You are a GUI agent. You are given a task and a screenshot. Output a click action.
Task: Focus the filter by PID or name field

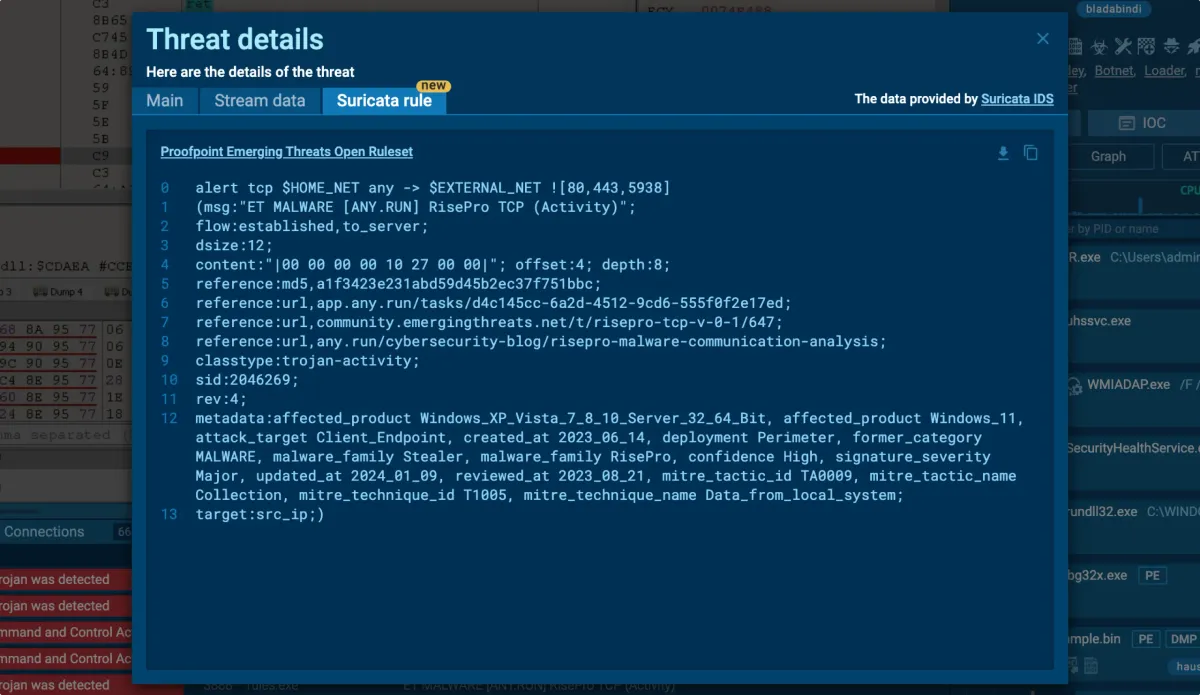coord(1133,229)
